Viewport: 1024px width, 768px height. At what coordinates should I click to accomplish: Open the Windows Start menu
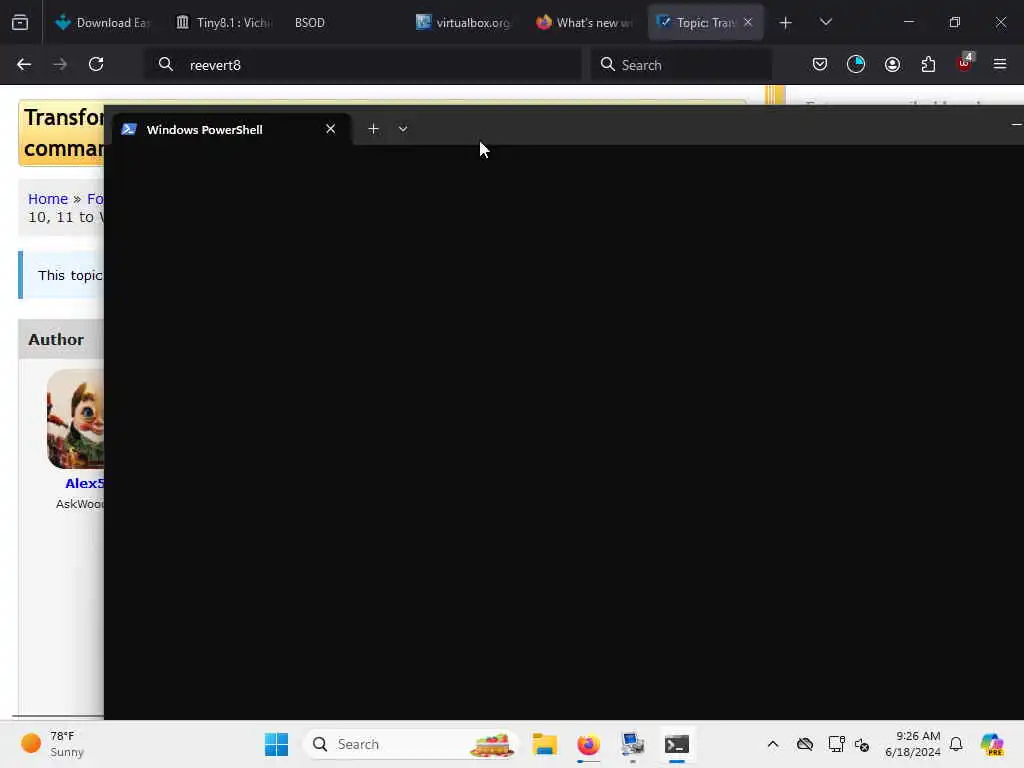[x=276, y=744]
